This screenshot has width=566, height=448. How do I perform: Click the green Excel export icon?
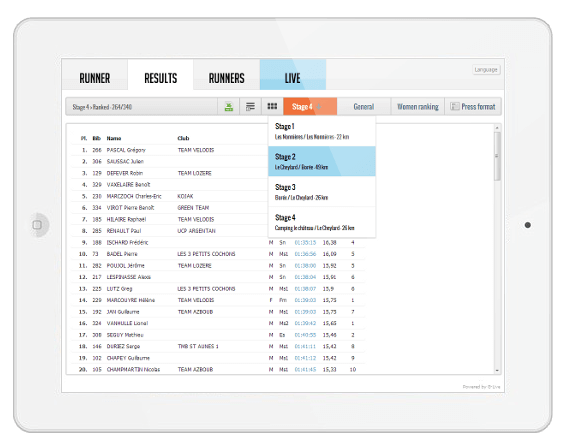tap(229, 106)
